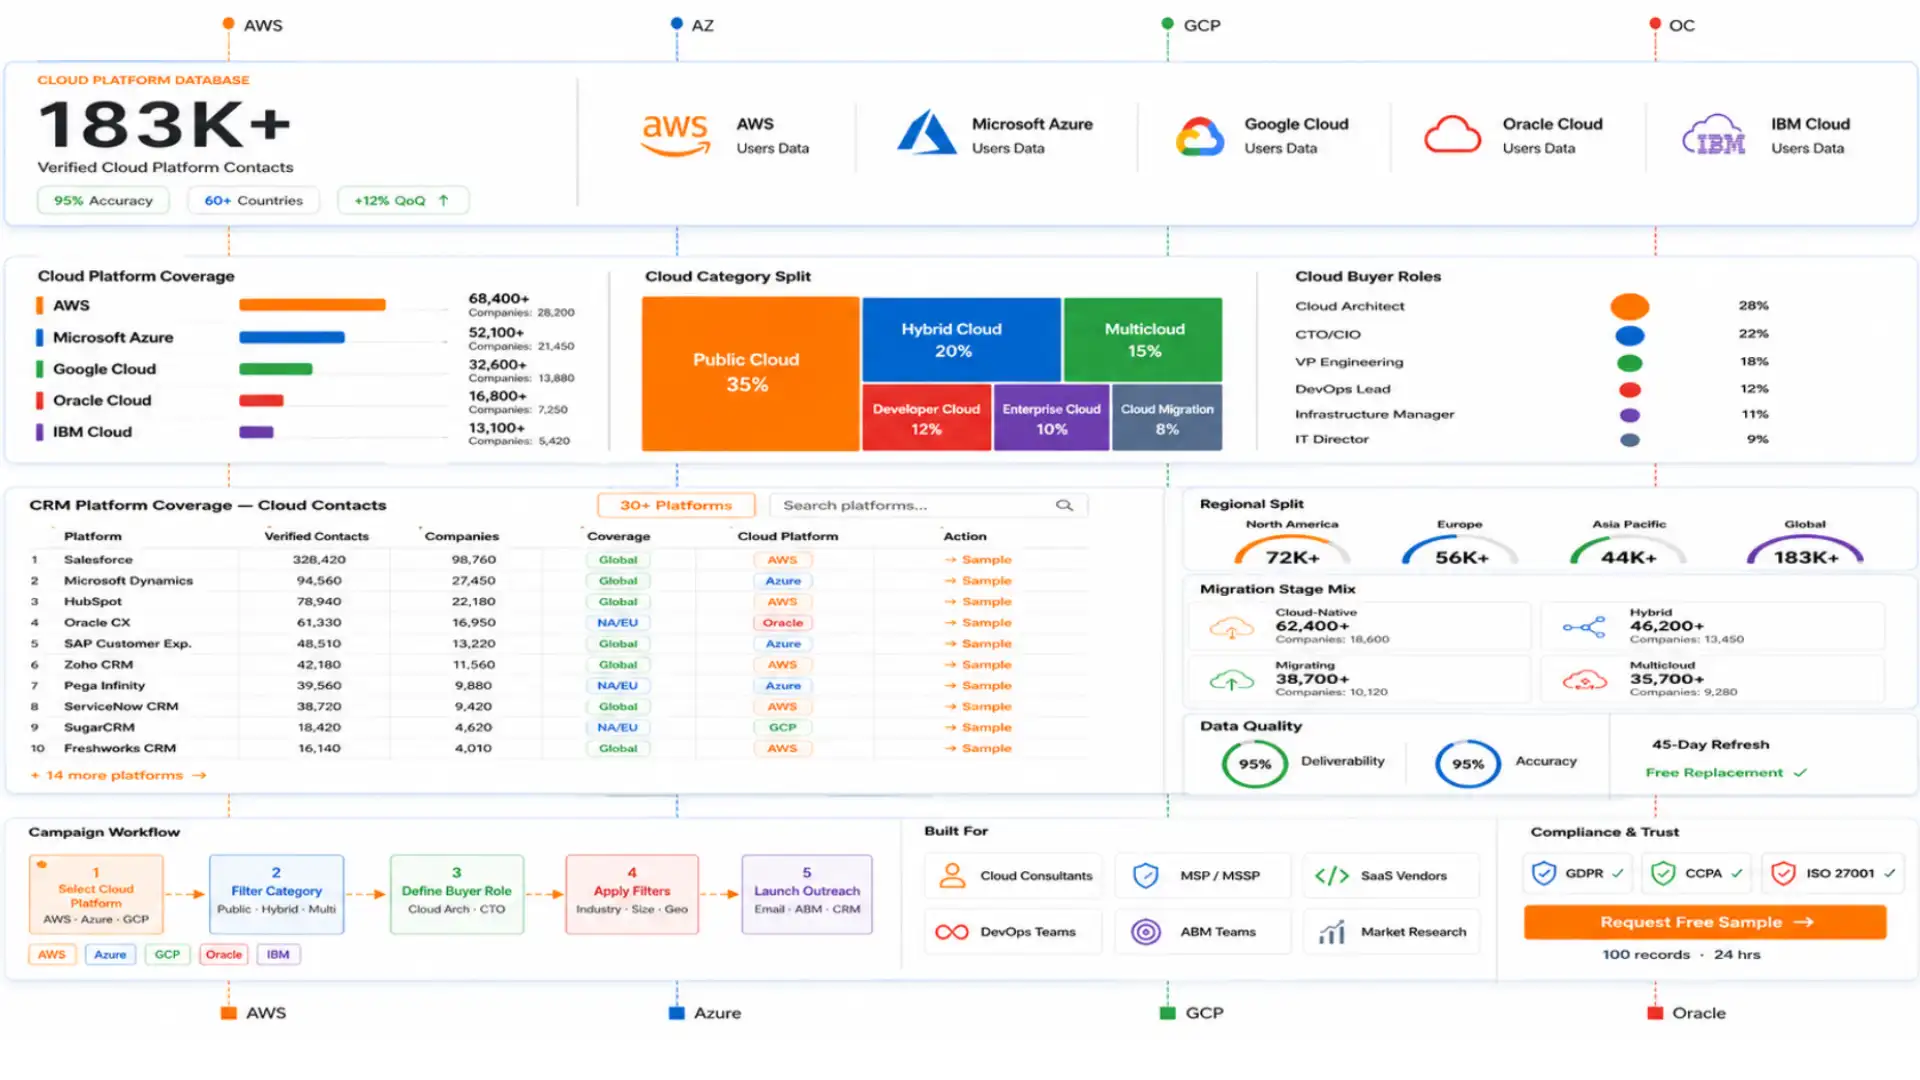Image resolution: width=1920 pixels, height=1080 pixels.
Task: Click the search magnifier icon
Action: pos(1064,505)
